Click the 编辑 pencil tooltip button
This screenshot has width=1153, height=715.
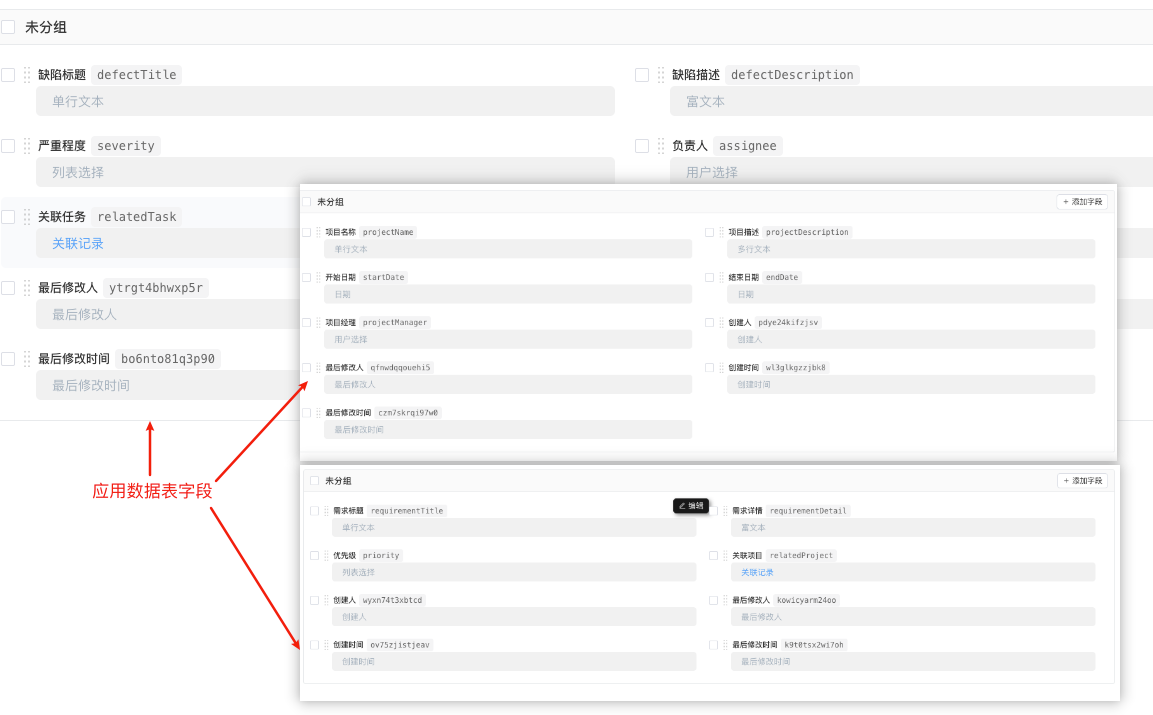point(690,506)
